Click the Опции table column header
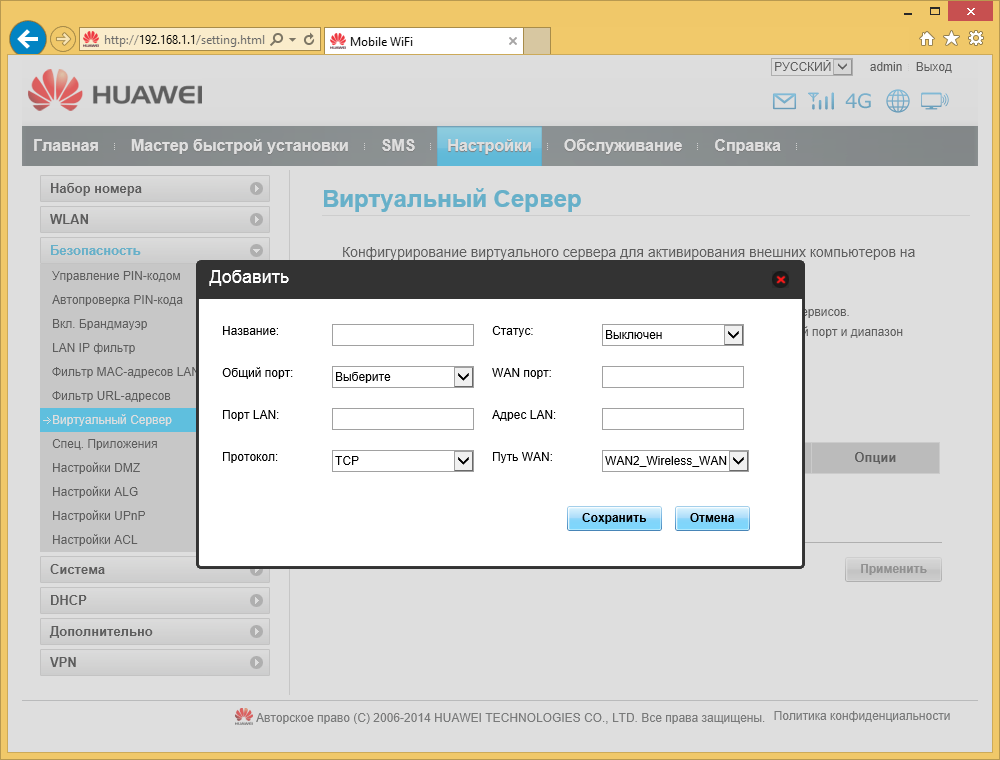Image resolution: width=1000 pixels, height=760 pixels. [874, 458]
